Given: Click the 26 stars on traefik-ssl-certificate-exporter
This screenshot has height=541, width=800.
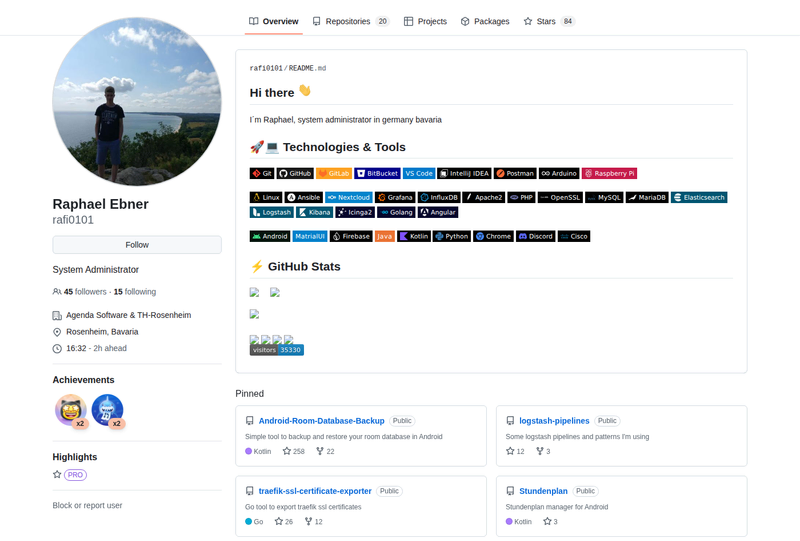Looking at the screenshot, I should (x=284, y=522).
